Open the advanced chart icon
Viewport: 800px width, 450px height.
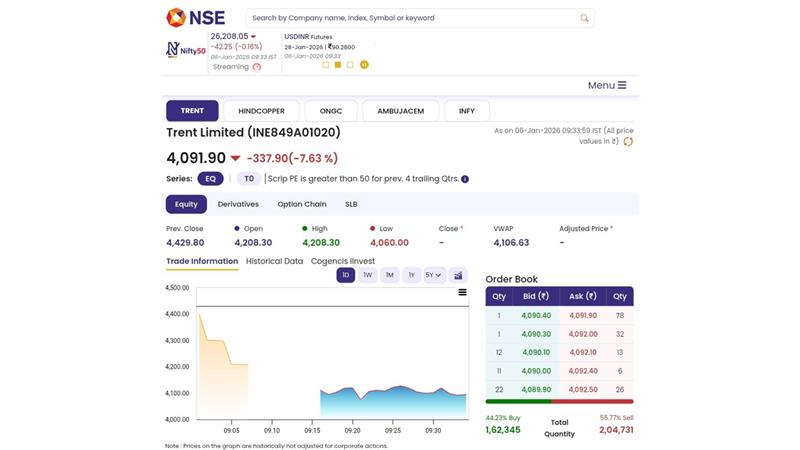[458, 275]
